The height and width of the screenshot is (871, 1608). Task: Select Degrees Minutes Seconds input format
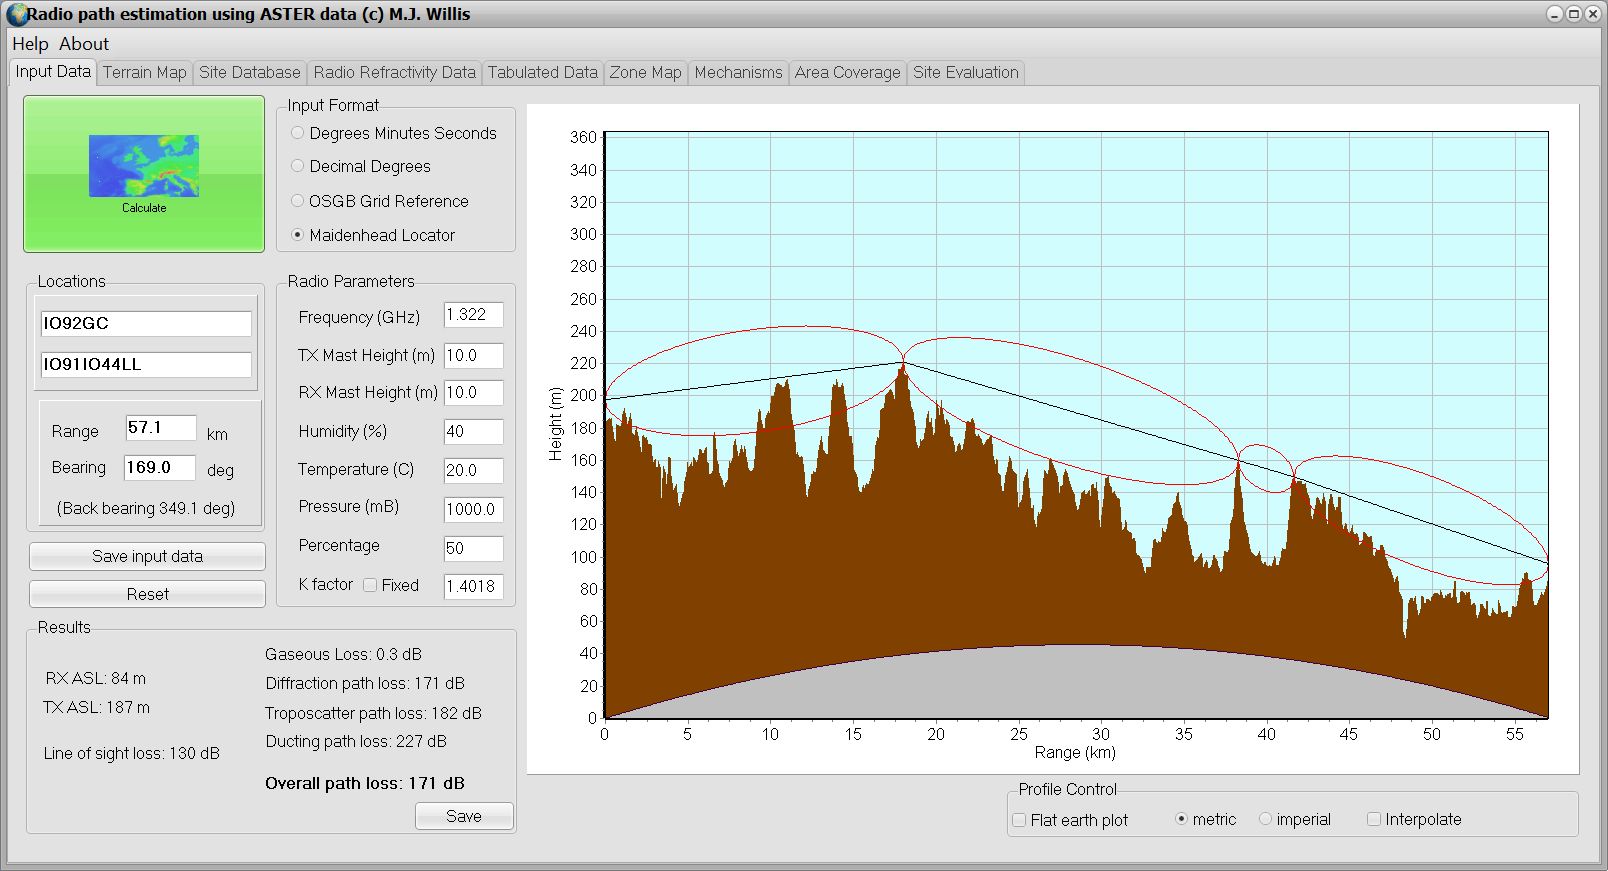[x=297, y=133]
